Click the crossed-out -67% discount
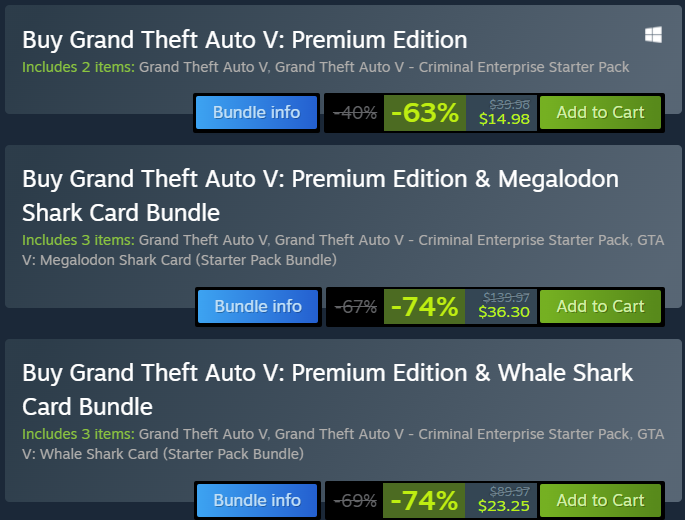 click(x=356, y=307)
